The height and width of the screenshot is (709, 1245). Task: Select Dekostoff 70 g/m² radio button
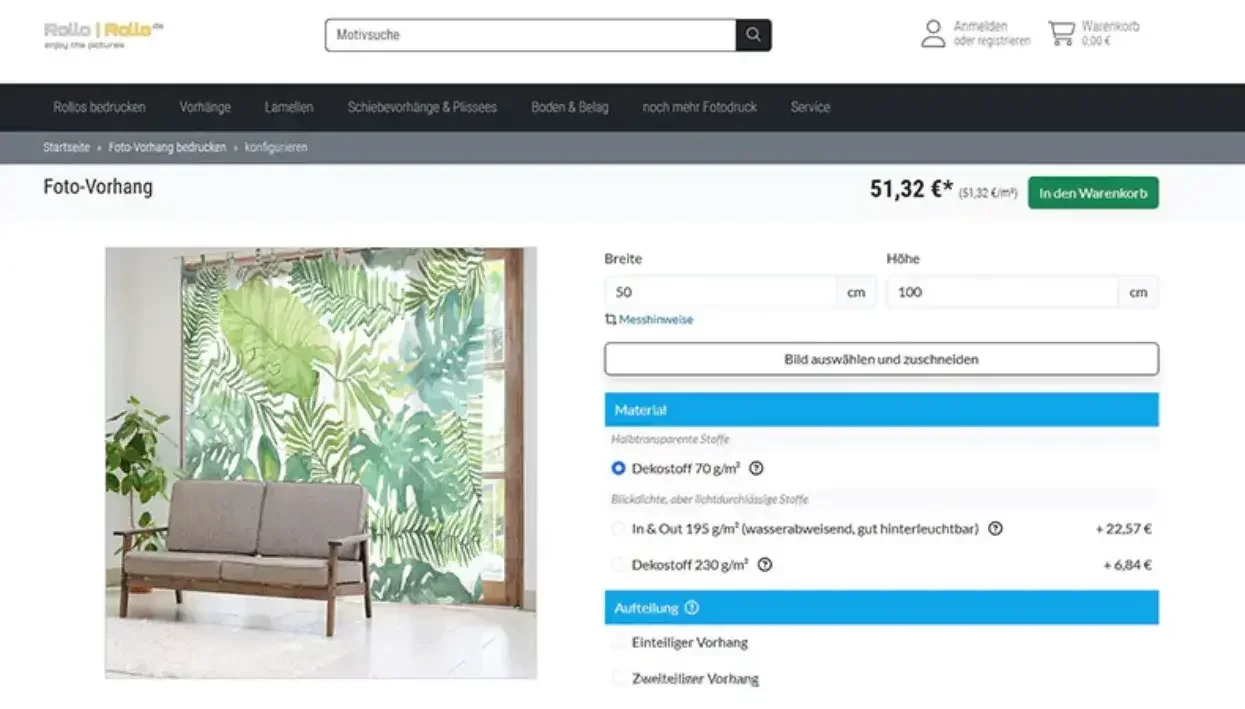pyautogui.click(x=618, y=468)
